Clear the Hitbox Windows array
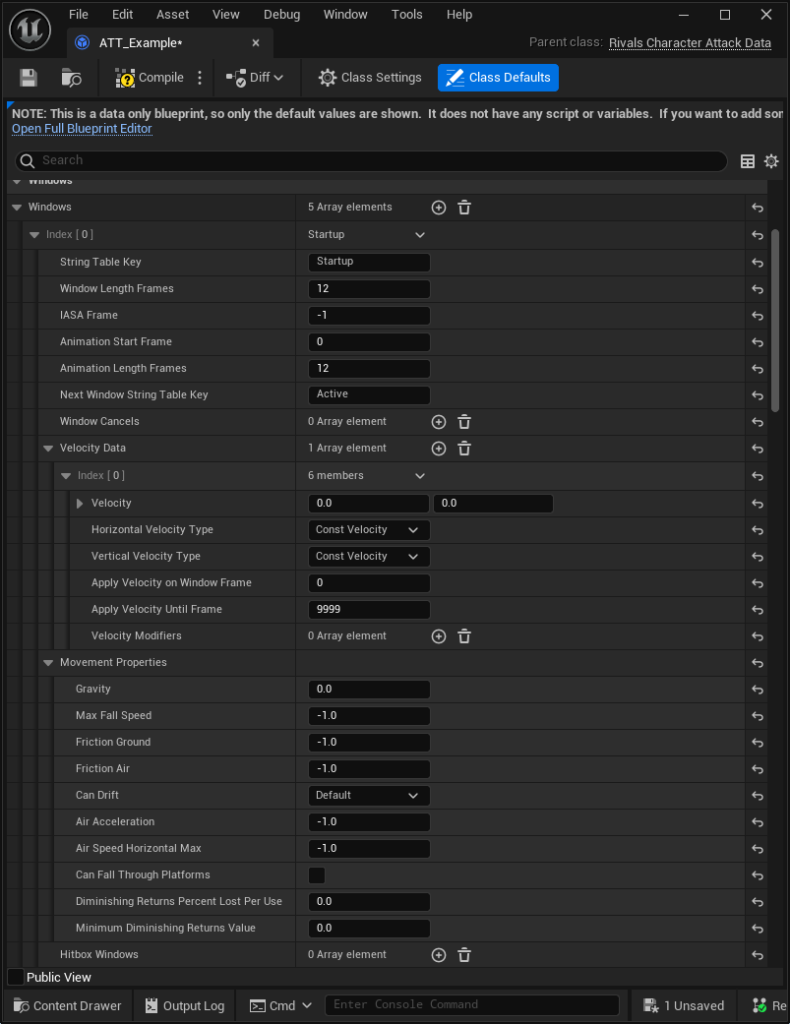 464,955
